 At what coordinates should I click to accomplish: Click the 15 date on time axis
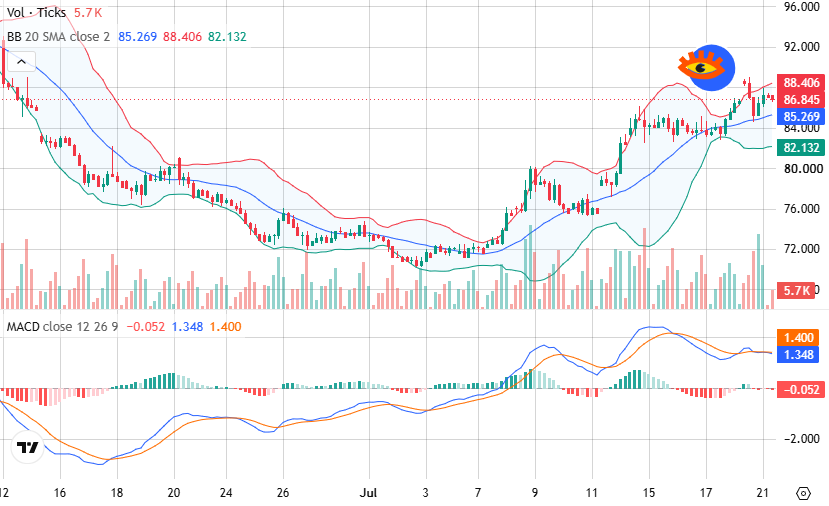[x=649, y=493]
